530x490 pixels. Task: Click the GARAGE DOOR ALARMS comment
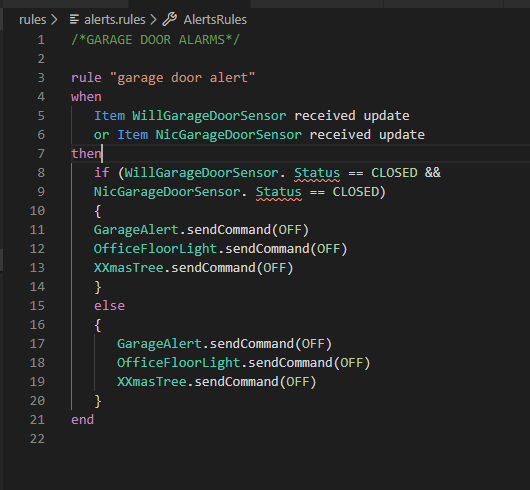point(155,40)
